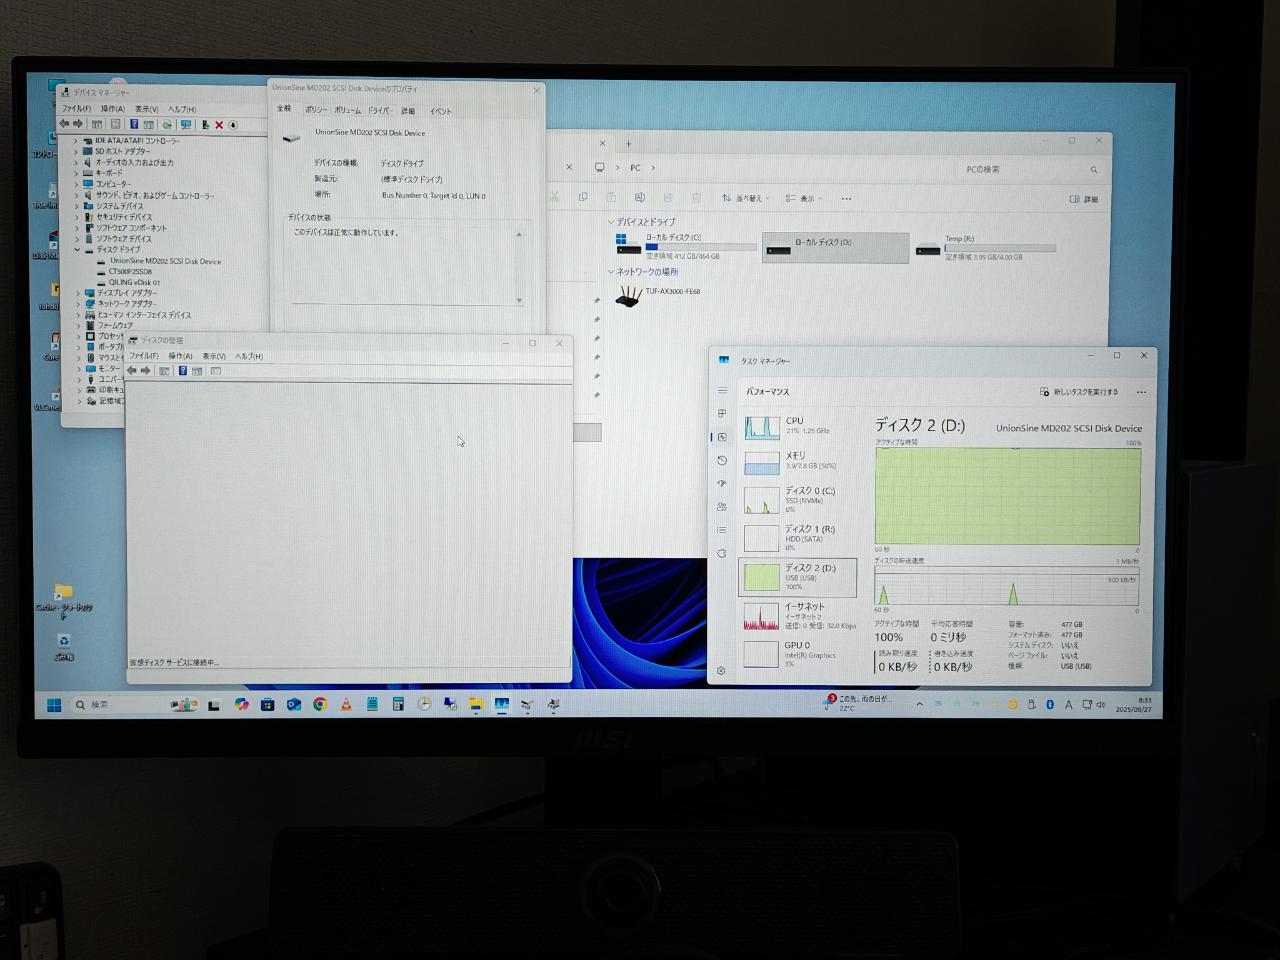Open 操作(A) menu in Device Manager
Image resolution: width=1280 pixels, height=960 pixels.
click(112, 109)
